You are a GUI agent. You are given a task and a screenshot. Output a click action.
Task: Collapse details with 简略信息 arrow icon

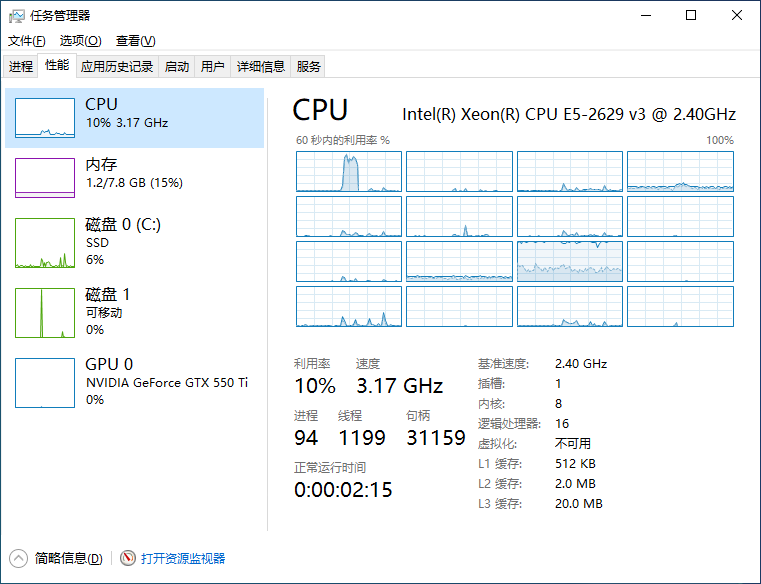18,558
